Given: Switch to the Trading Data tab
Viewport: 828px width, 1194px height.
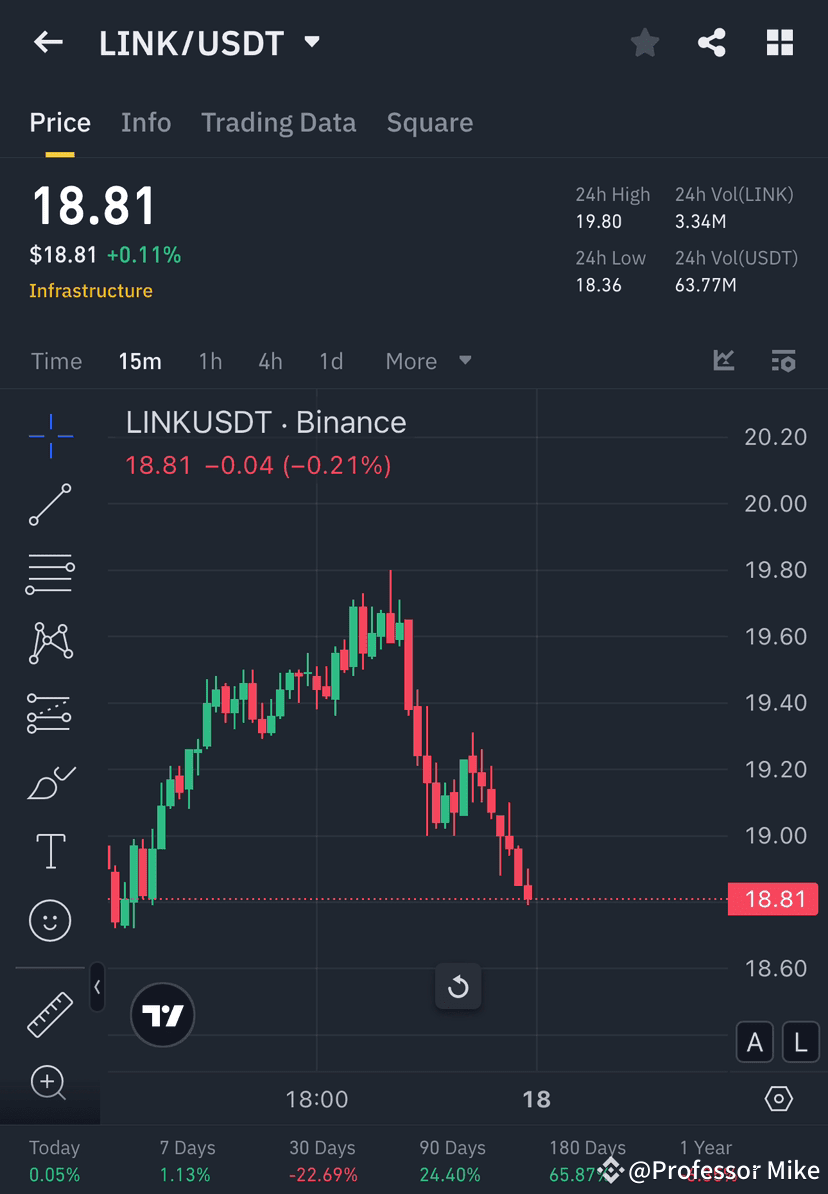Looking at the screenshot, I should point(279,122).
